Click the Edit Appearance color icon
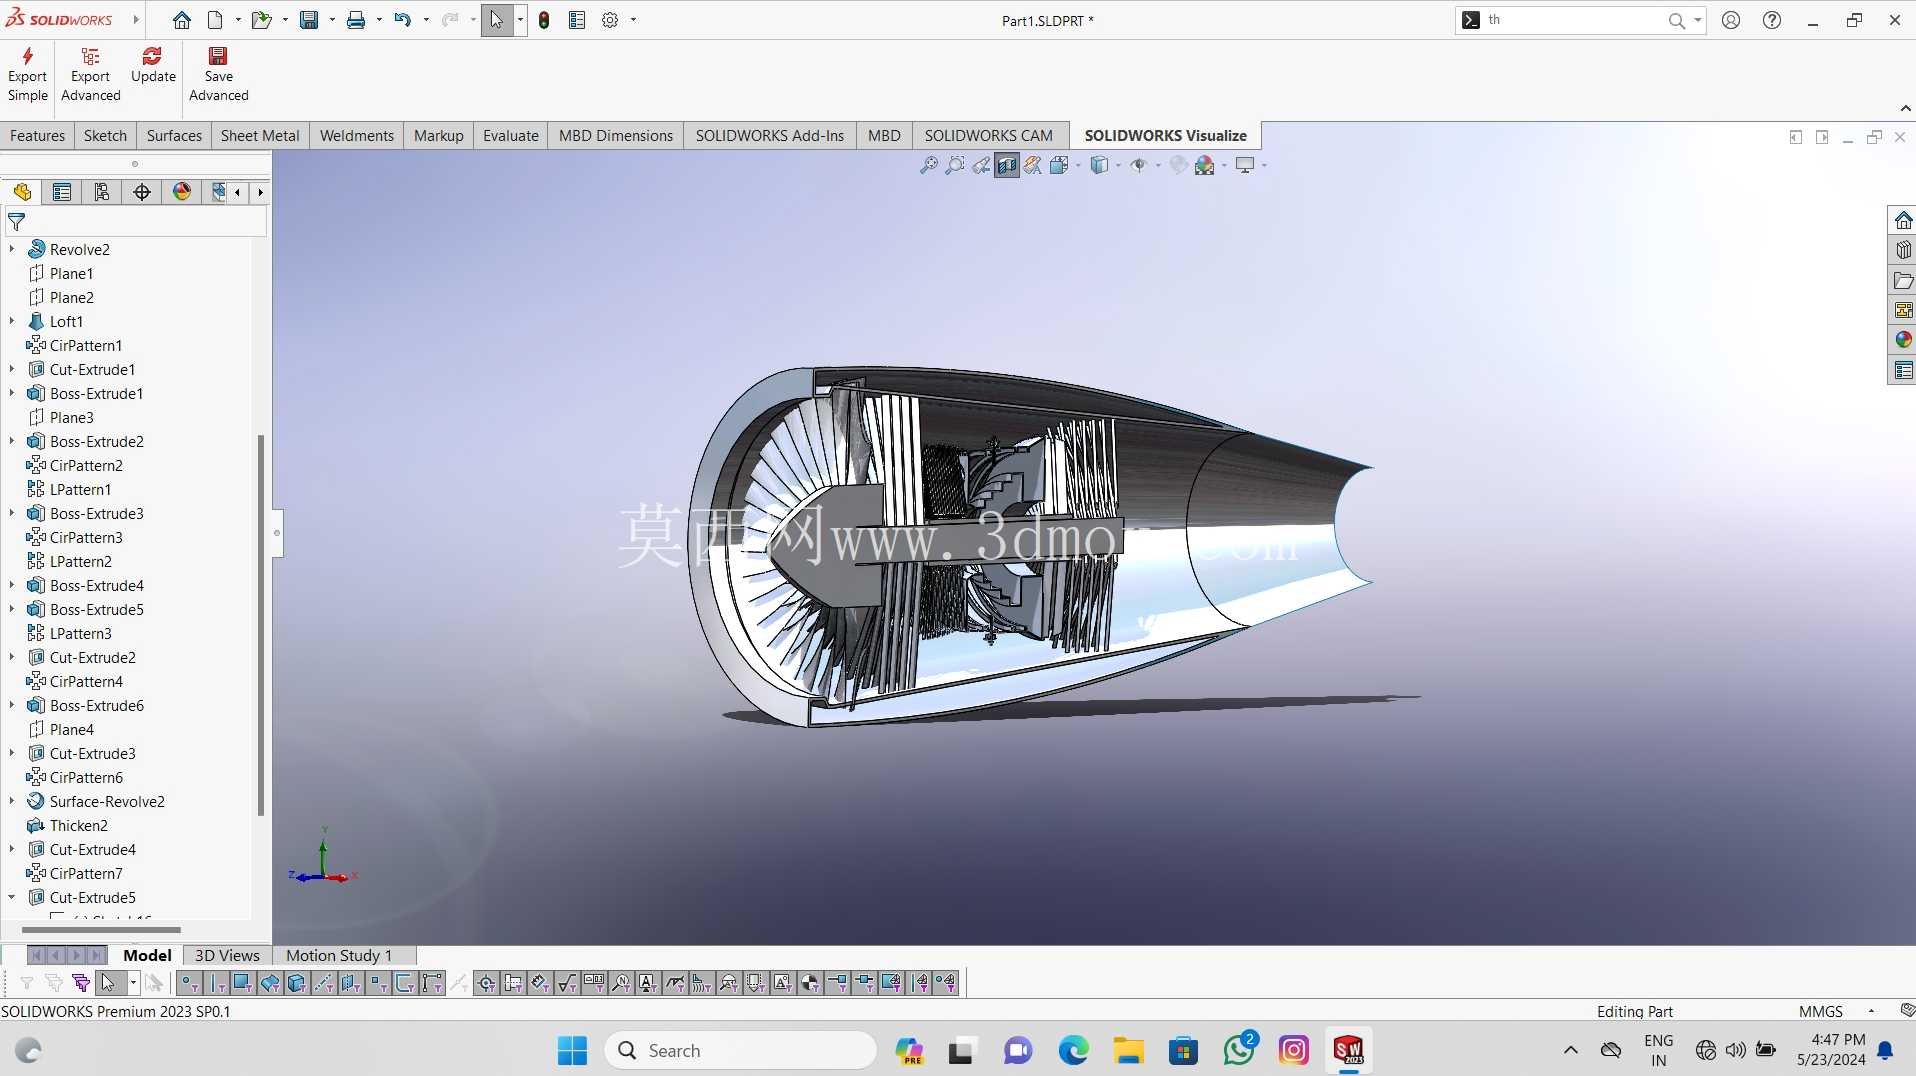The image size is (1916, 1076). [1204, 165]
